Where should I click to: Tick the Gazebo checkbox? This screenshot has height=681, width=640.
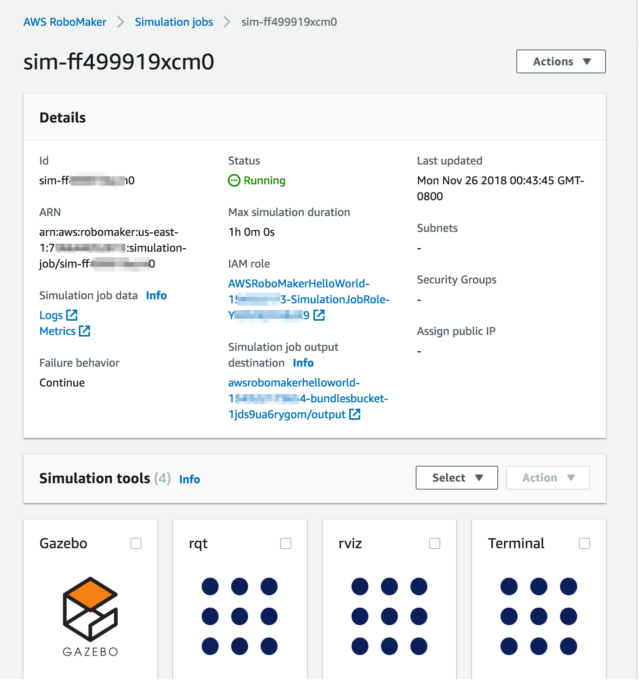pyautogui.click(x=136, y=543)
